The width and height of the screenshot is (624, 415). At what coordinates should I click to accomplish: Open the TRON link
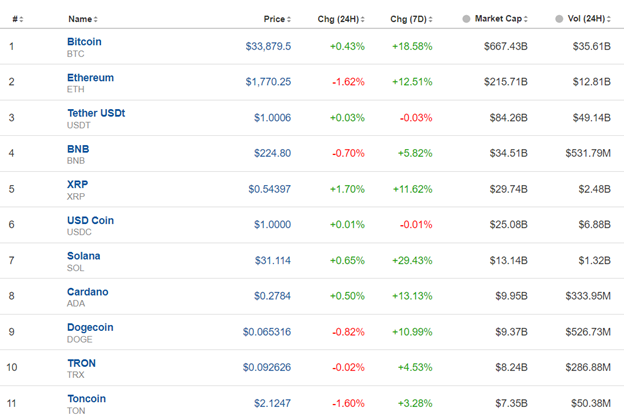tap(82, 363)
